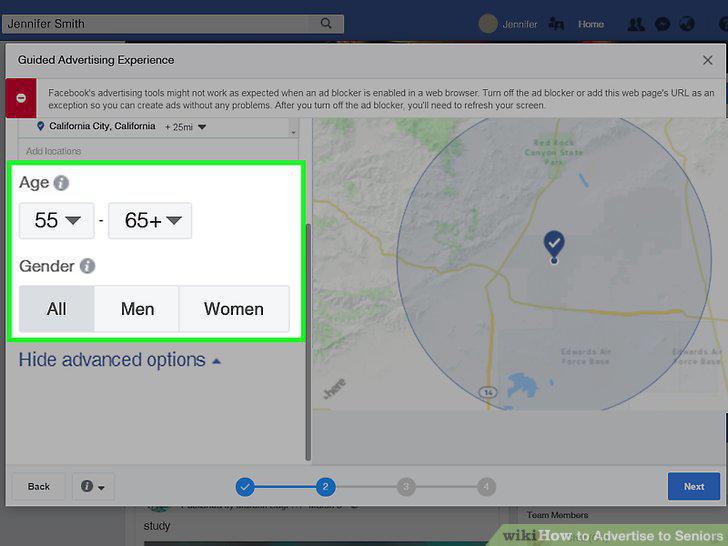Click the Age info icon
728x546 pixels.
[61, 183]
